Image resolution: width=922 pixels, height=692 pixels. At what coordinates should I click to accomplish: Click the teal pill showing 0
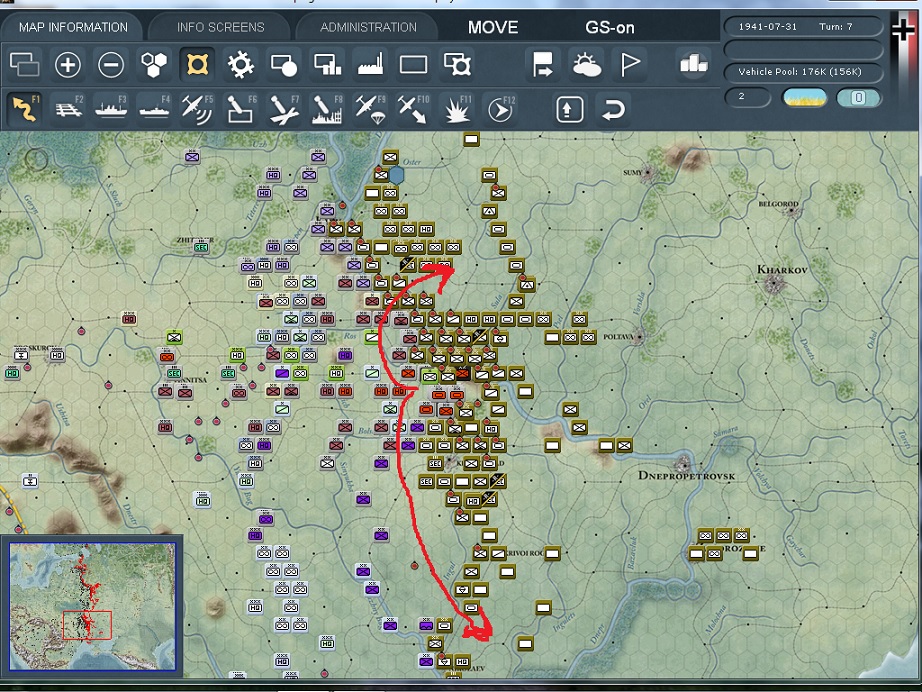[858, 97]
